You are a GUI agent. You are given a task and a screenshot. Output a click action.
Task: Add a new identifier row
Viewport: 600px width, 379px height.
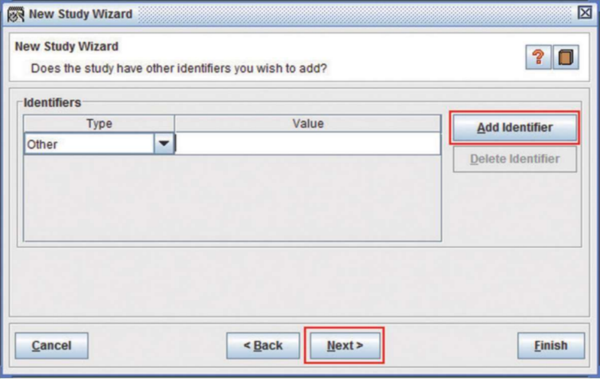click(x=515, y=127)
